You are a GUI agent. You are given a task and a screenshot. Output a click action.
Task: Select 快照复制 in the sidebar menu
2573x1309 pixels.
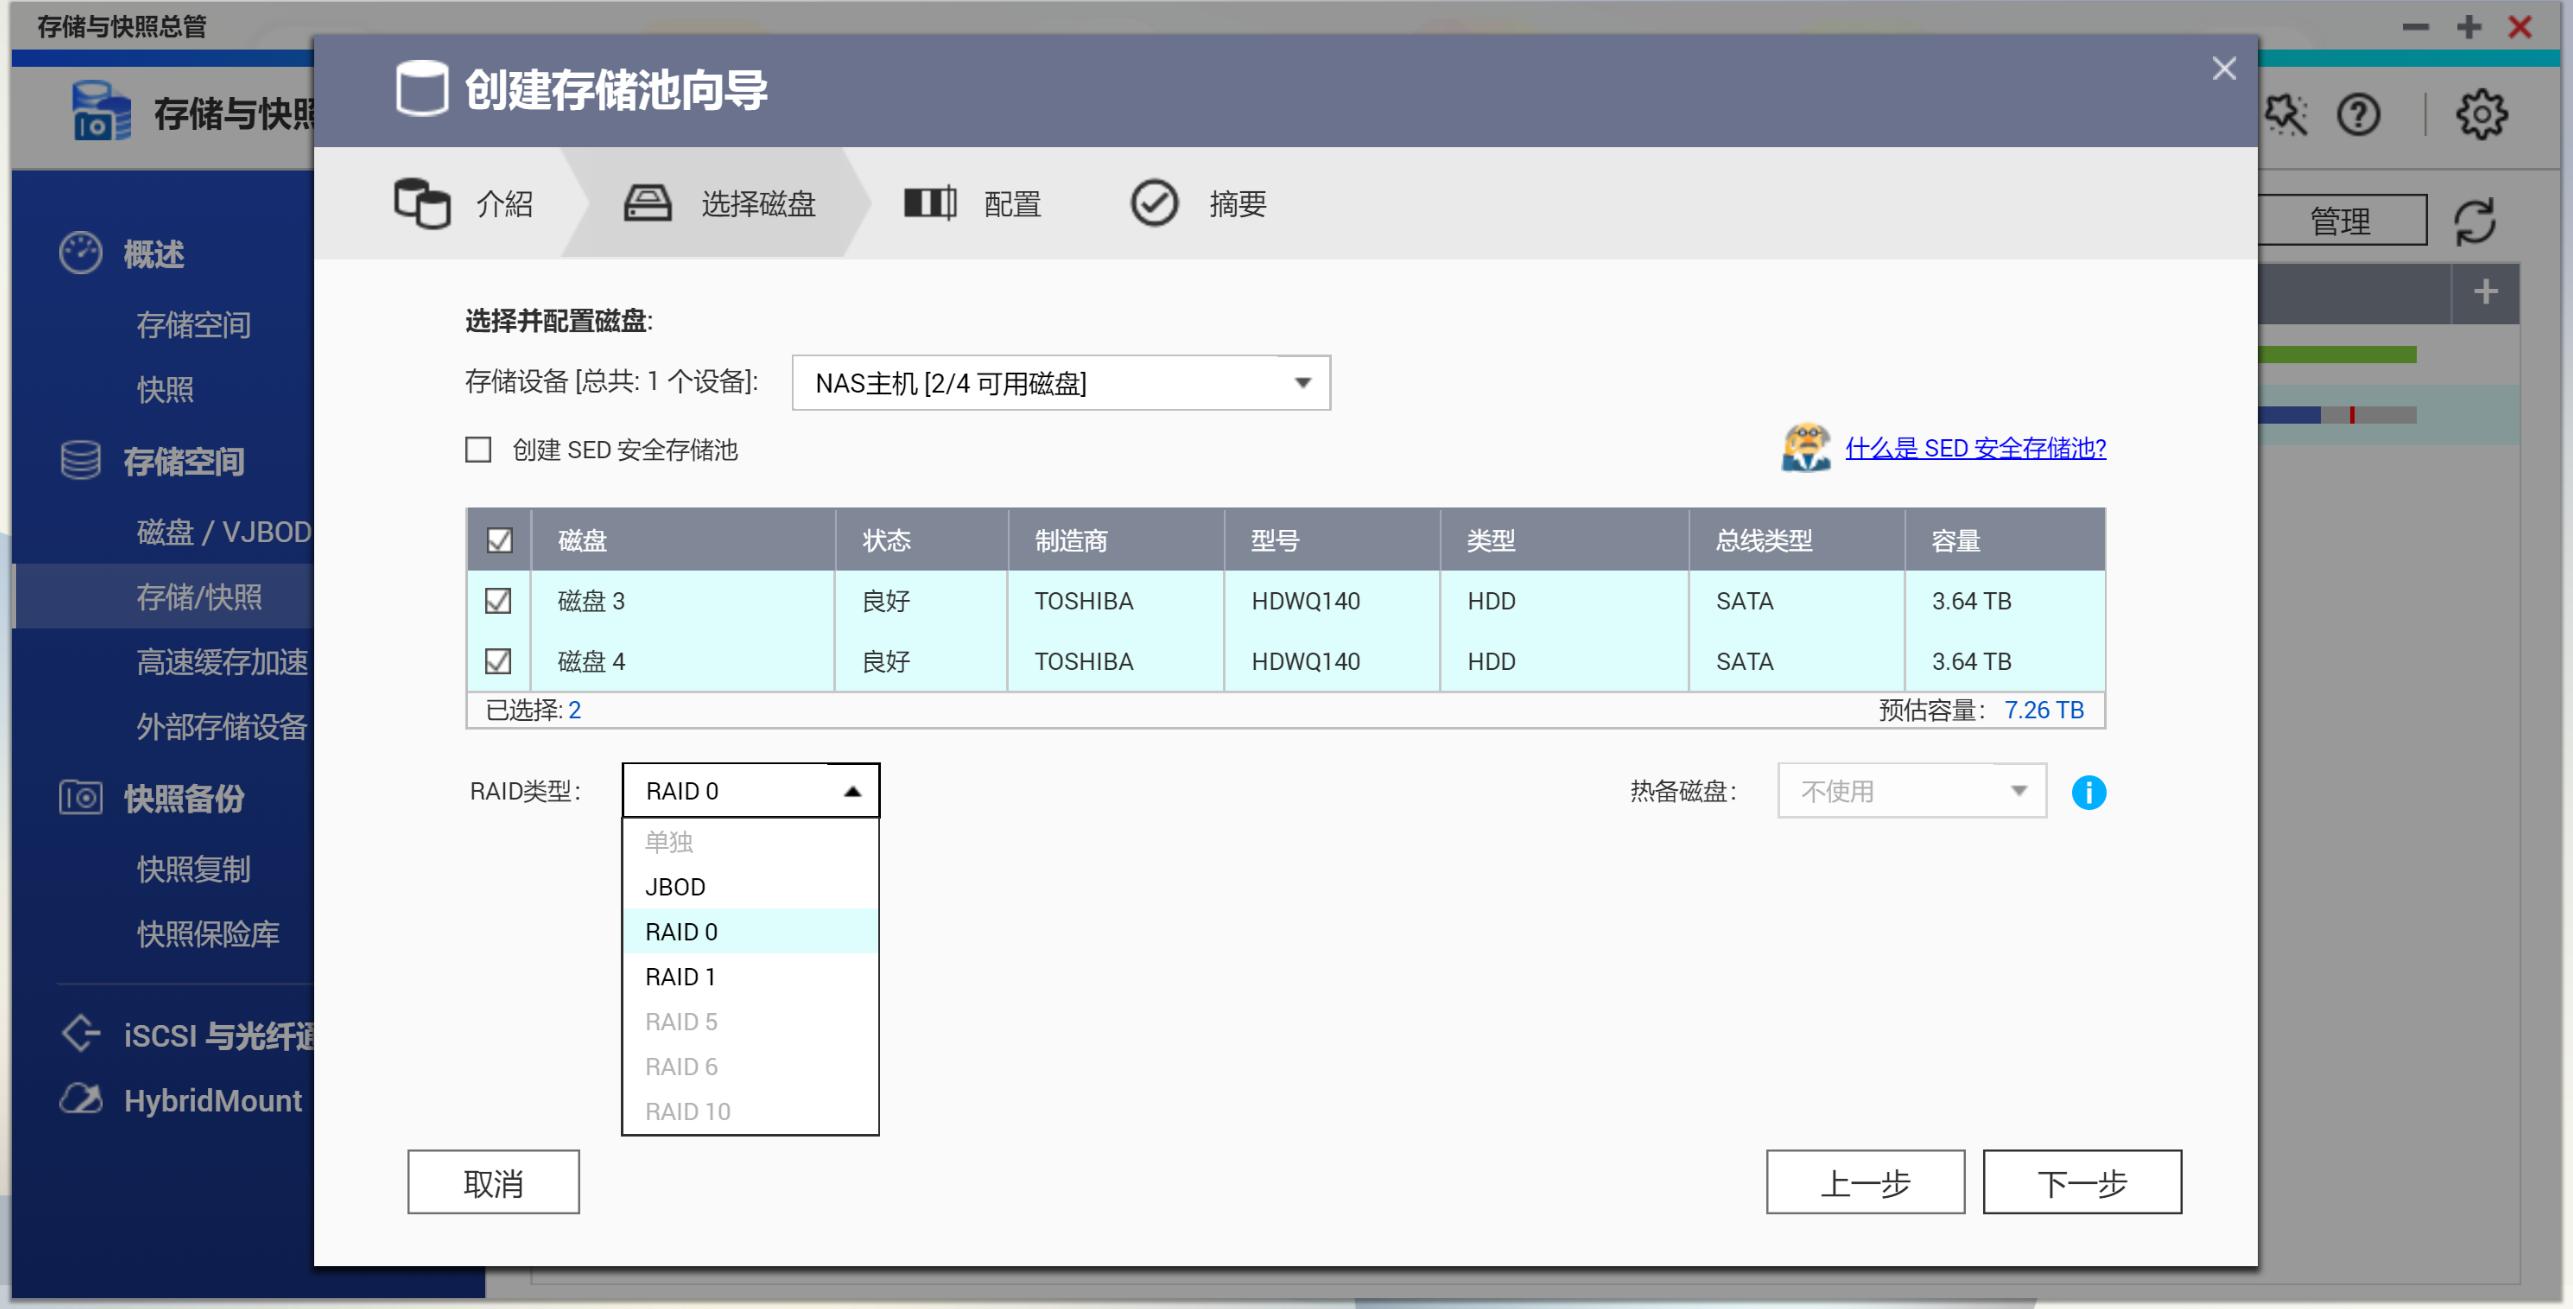pos(193,868)
